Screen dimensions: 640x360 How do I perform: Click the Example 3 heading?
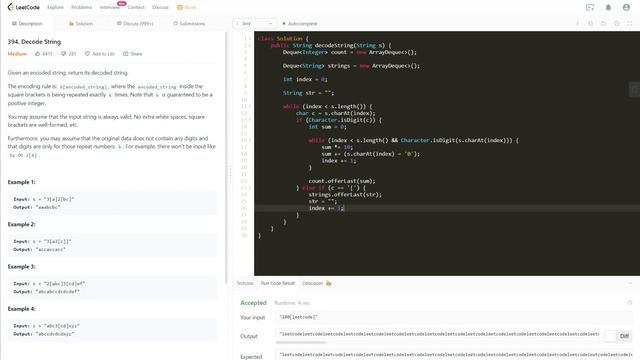coord(21,267)
